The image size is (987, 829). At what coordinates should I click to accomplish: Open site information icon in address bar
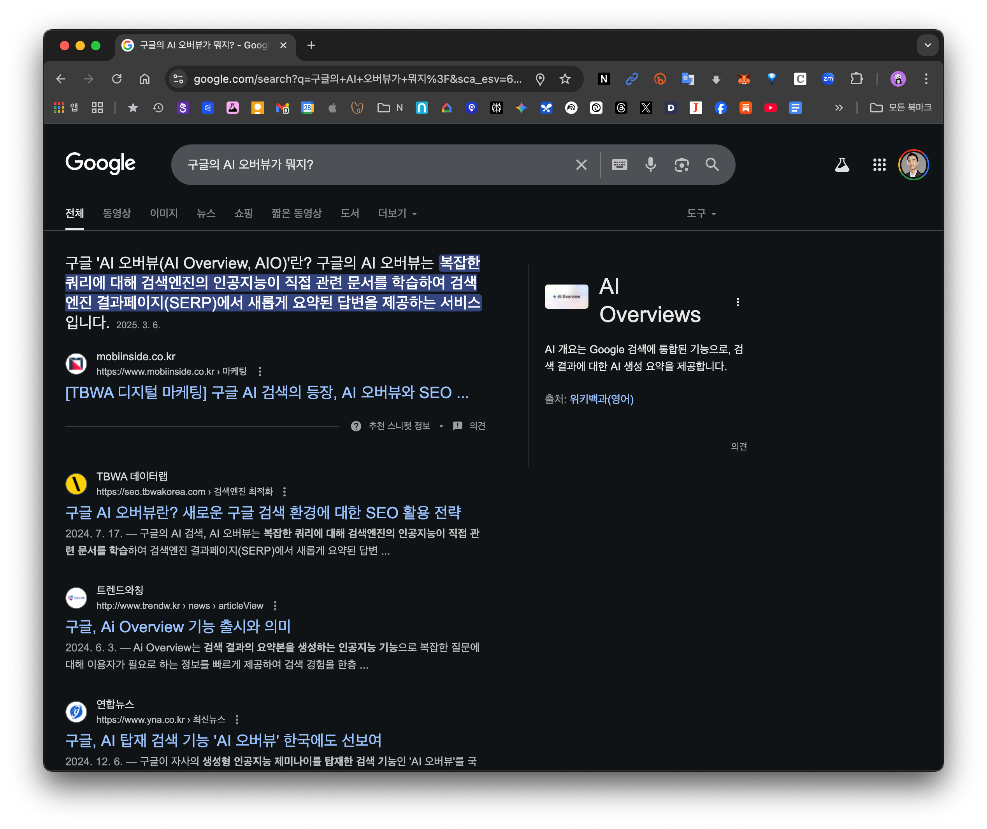[178, 79]
